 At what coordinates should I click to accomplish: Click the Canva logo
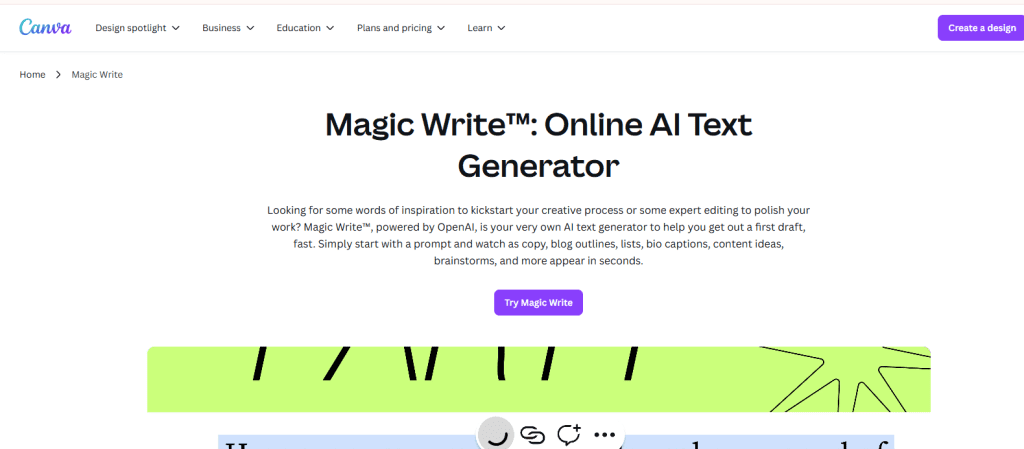click(x=45, y=27)
